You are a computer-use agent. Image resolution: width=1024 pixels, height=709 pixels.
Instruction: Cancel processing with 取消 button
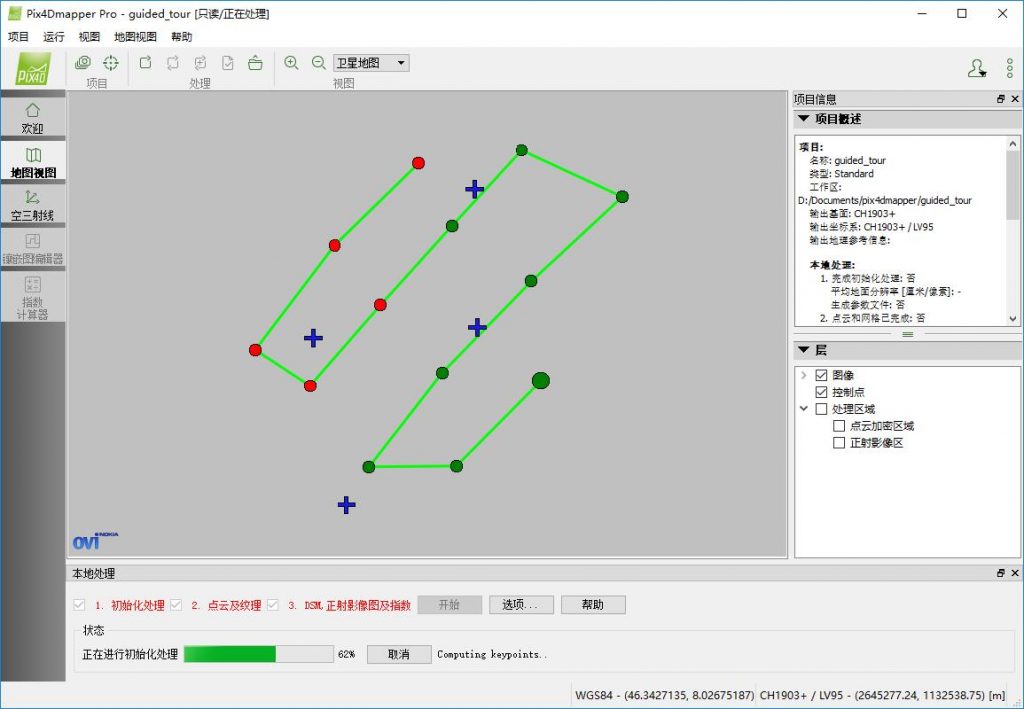[x=399, y=654]
